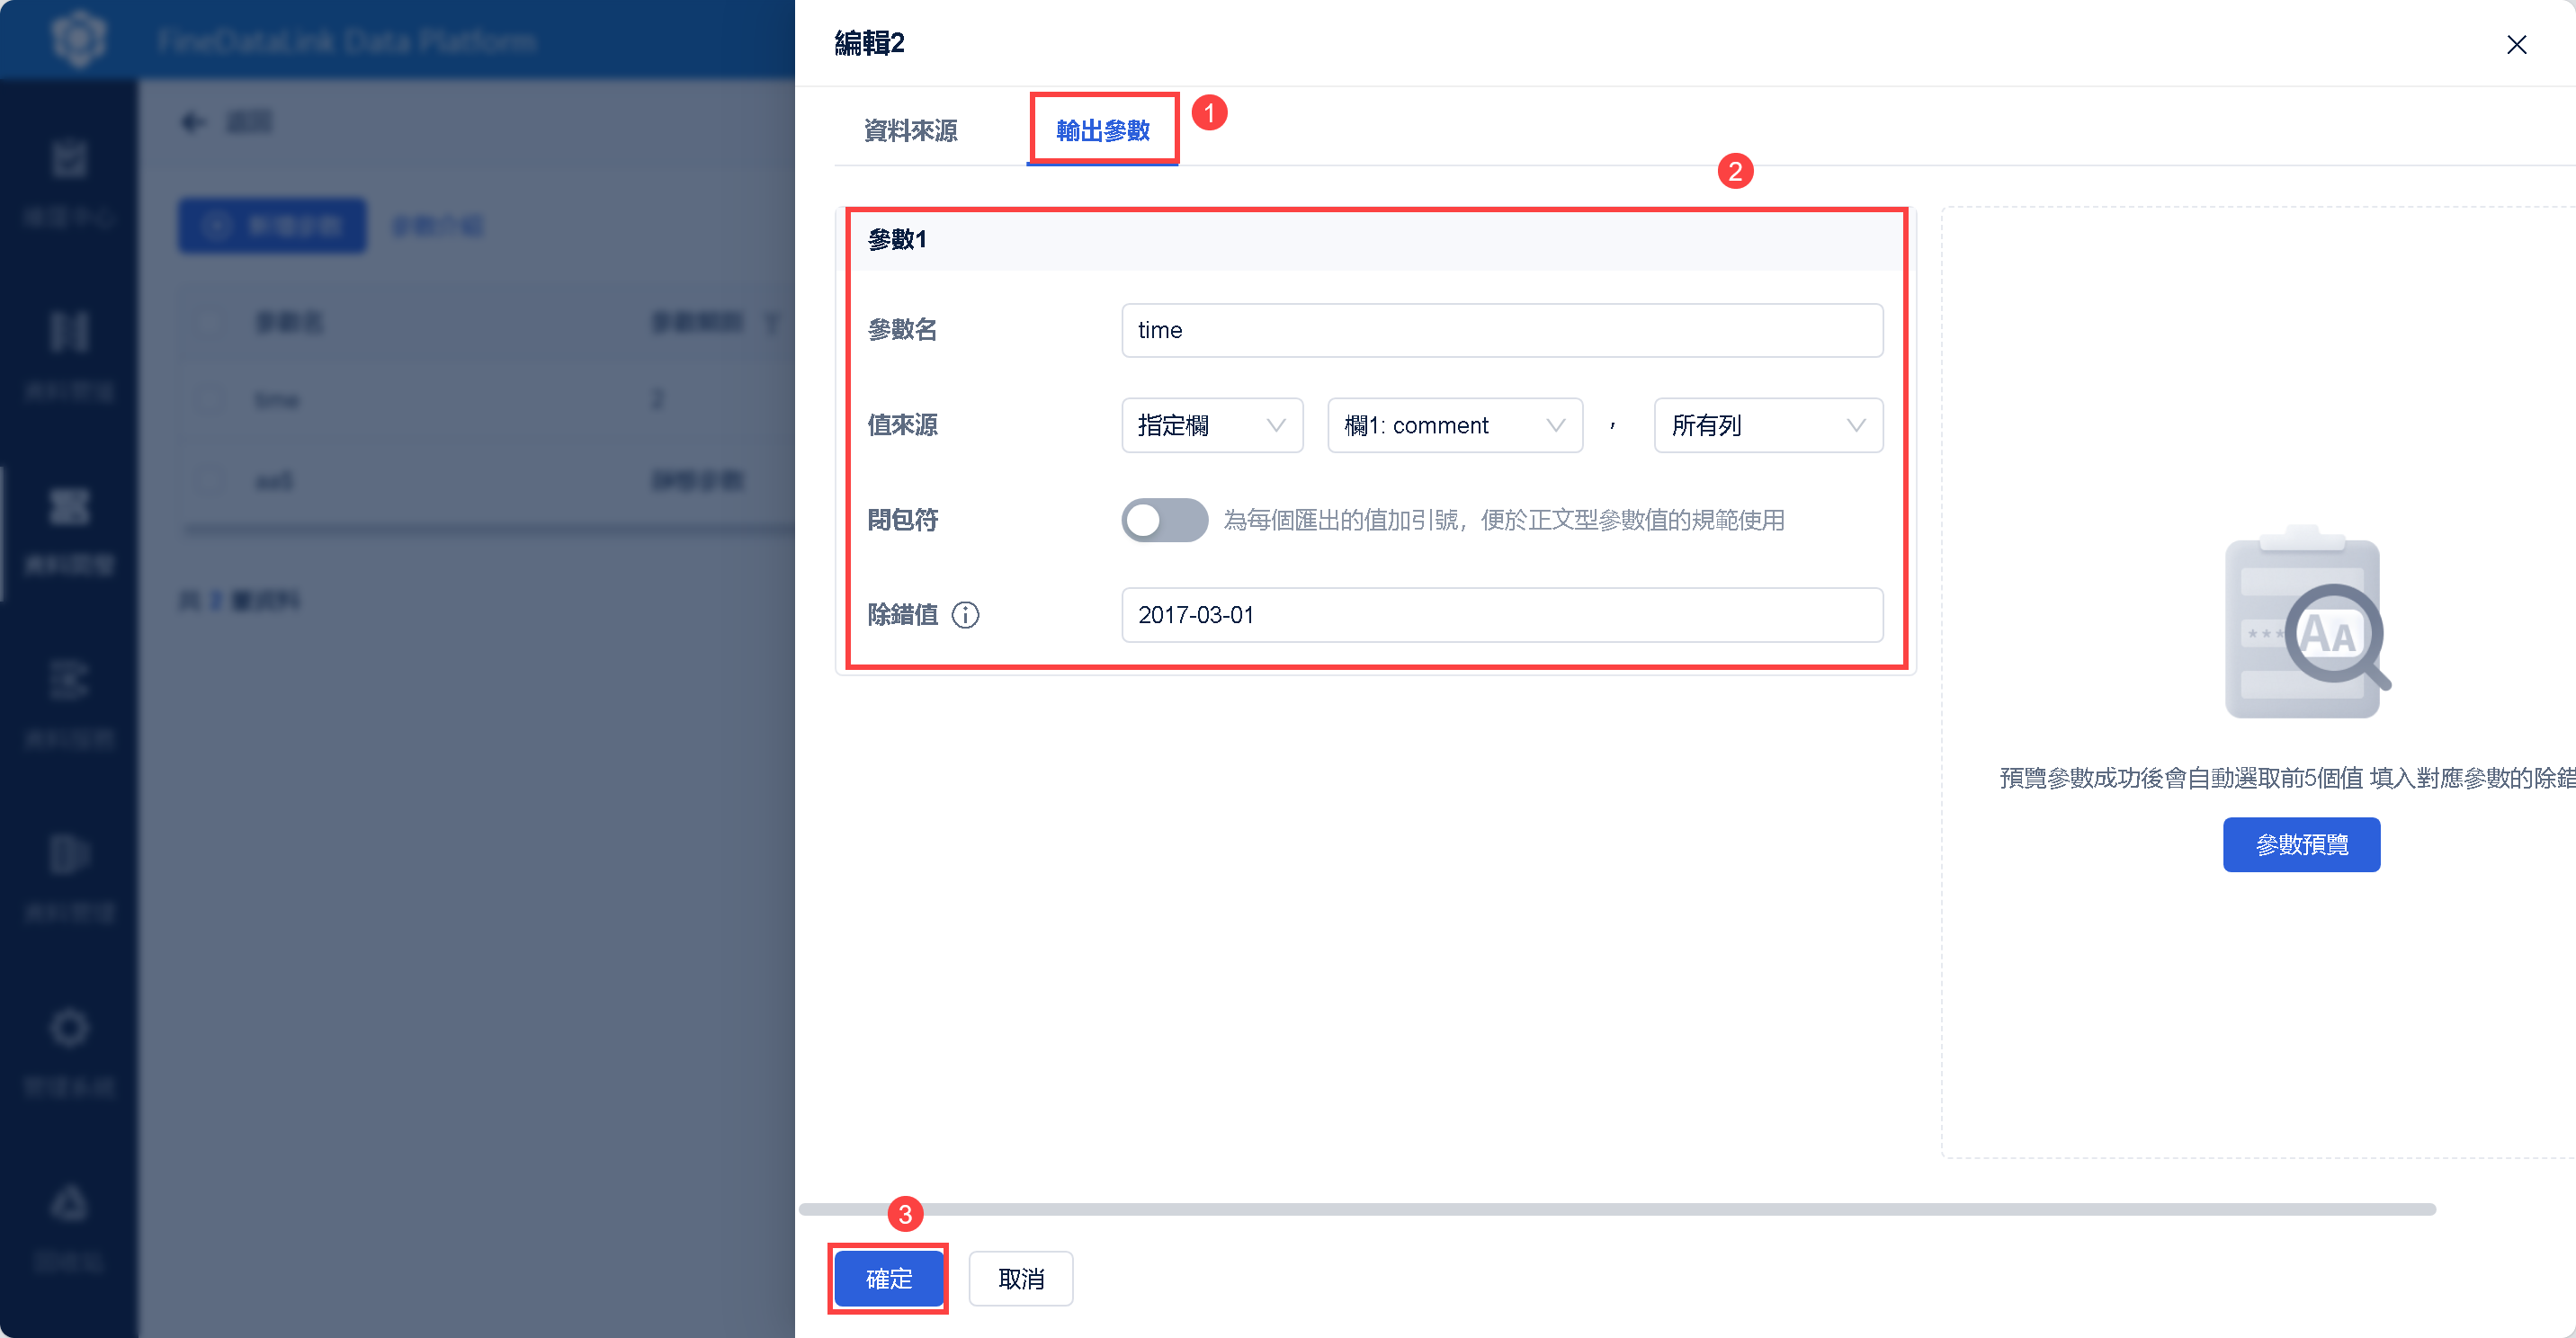
Task: Click the horizontal scrollbar at the panel bottom
Action: 1616,1209
